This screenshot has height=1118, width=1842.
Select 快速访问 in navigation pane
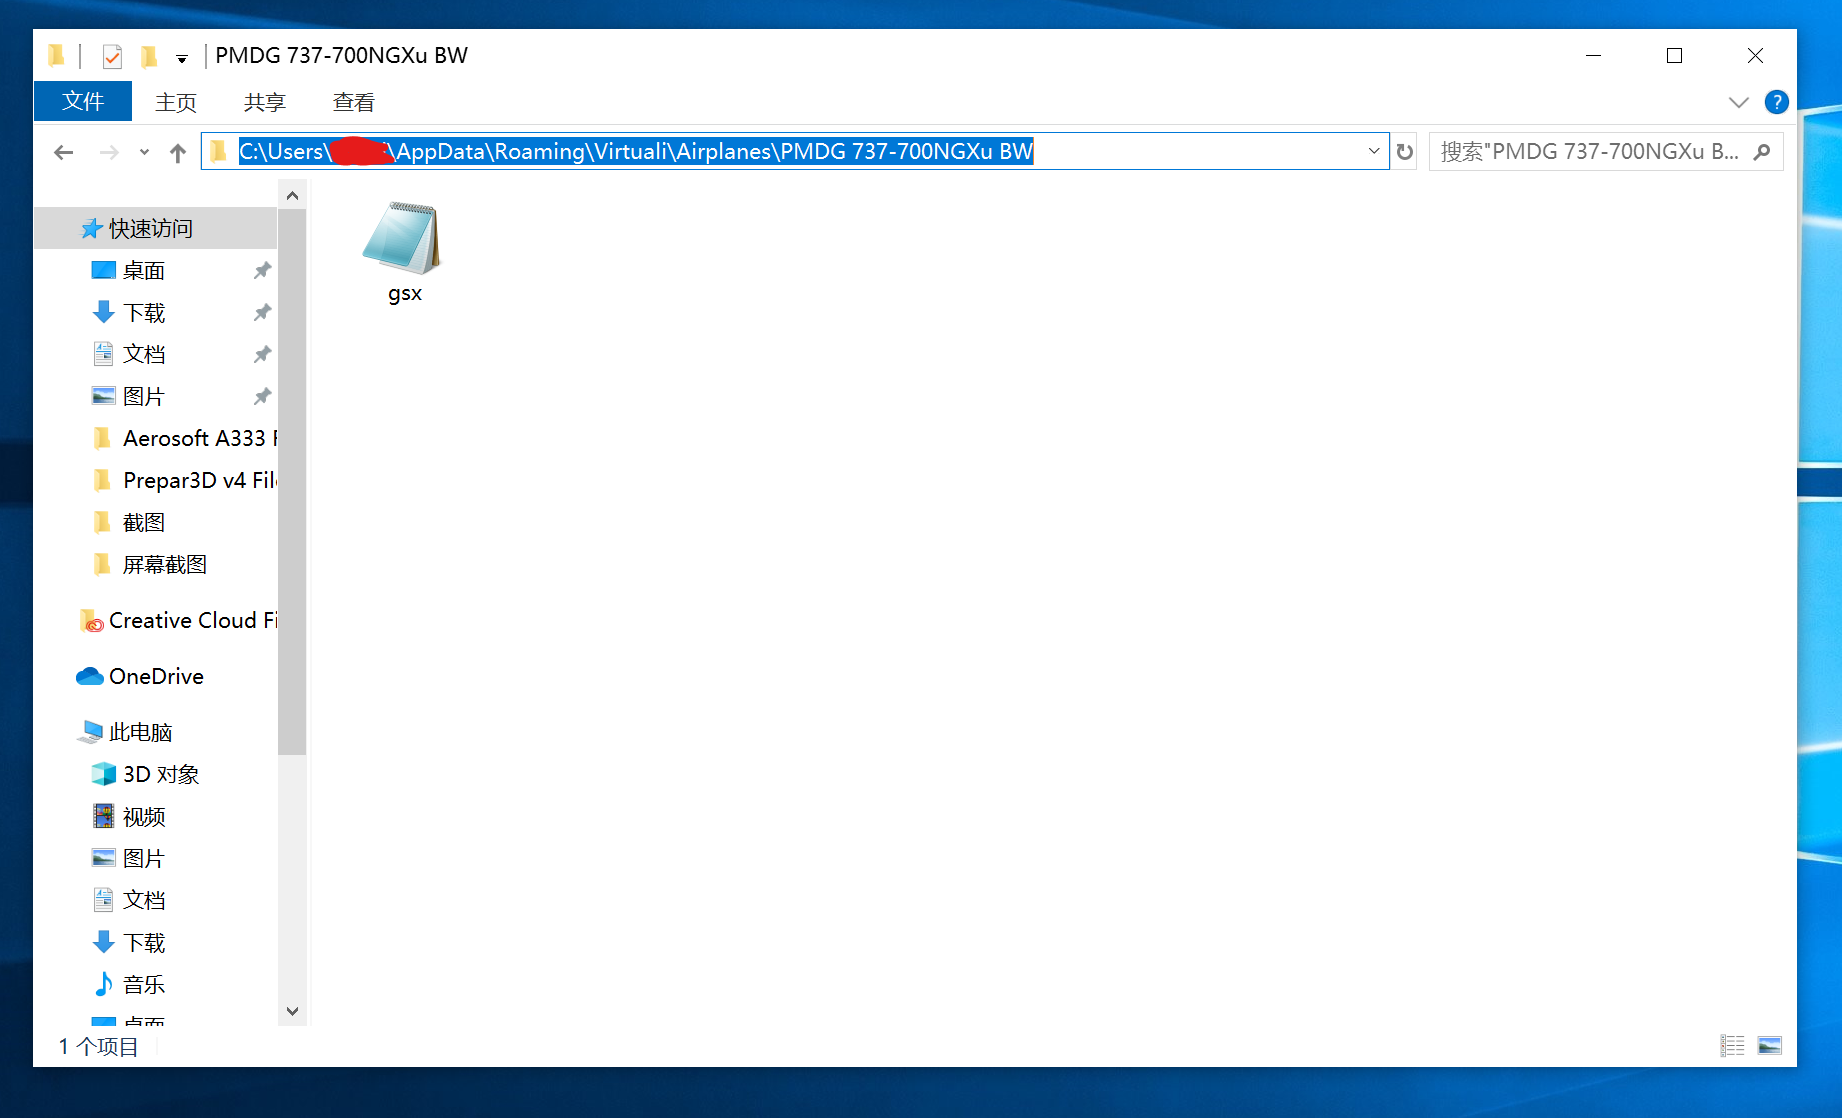point(155,229)
